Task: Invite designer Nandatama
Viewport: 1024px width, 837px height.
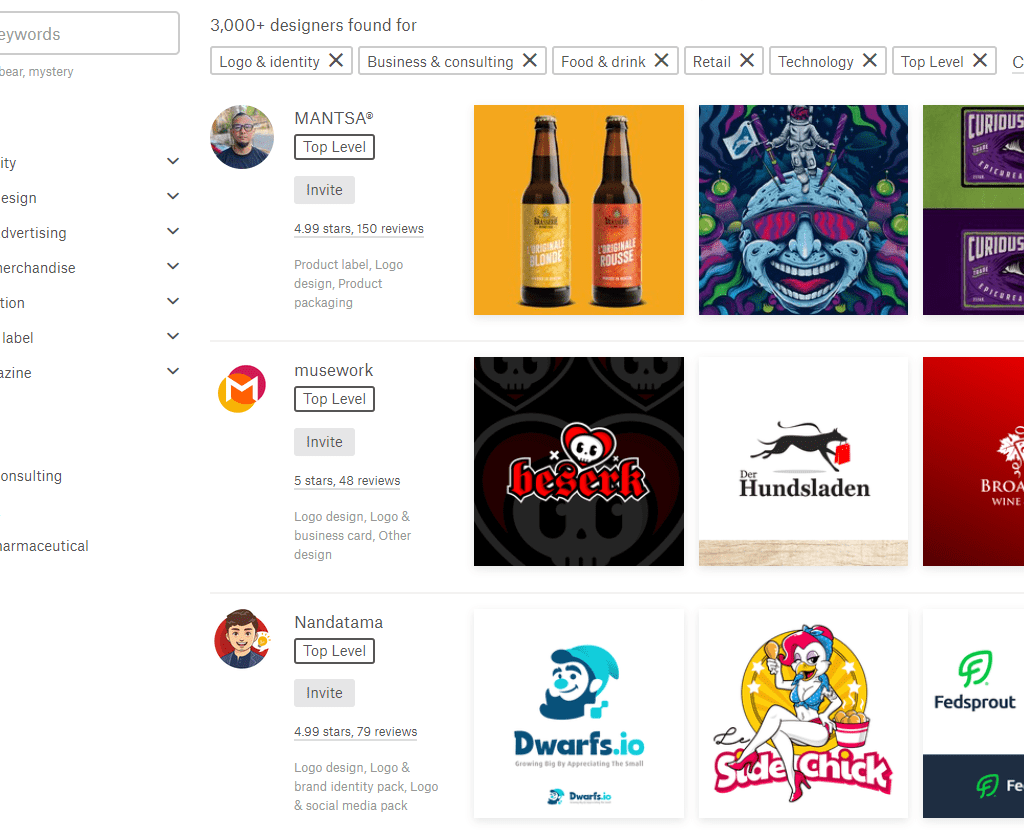Action: coord(324,693)
